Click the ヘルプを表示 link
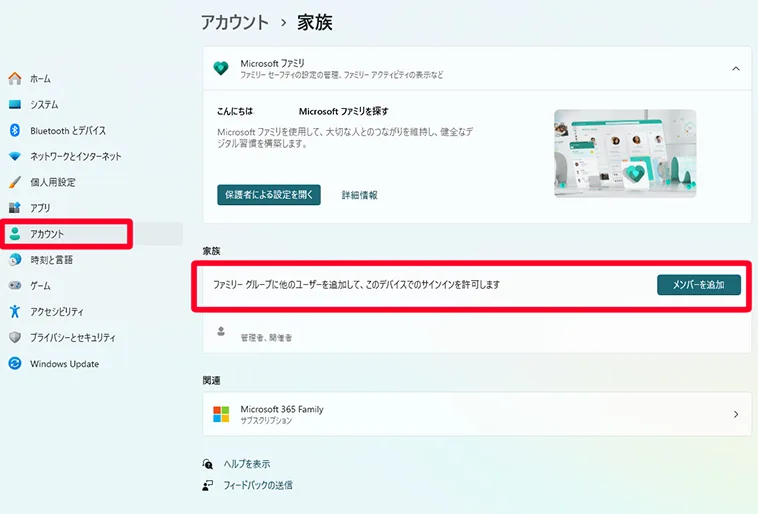758x514 pixels. [x=246, y=464]
